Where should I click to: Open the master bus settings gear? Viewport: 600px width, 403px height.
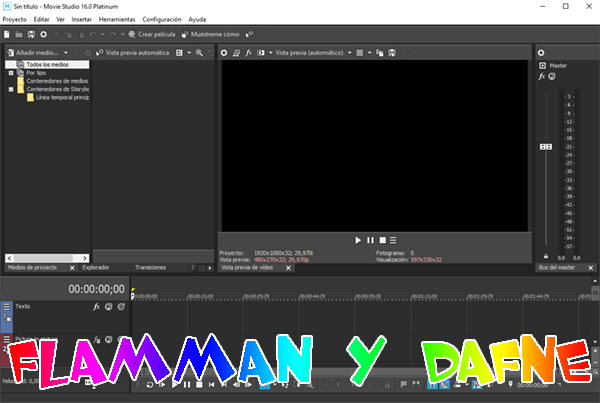tap(541, 53)
